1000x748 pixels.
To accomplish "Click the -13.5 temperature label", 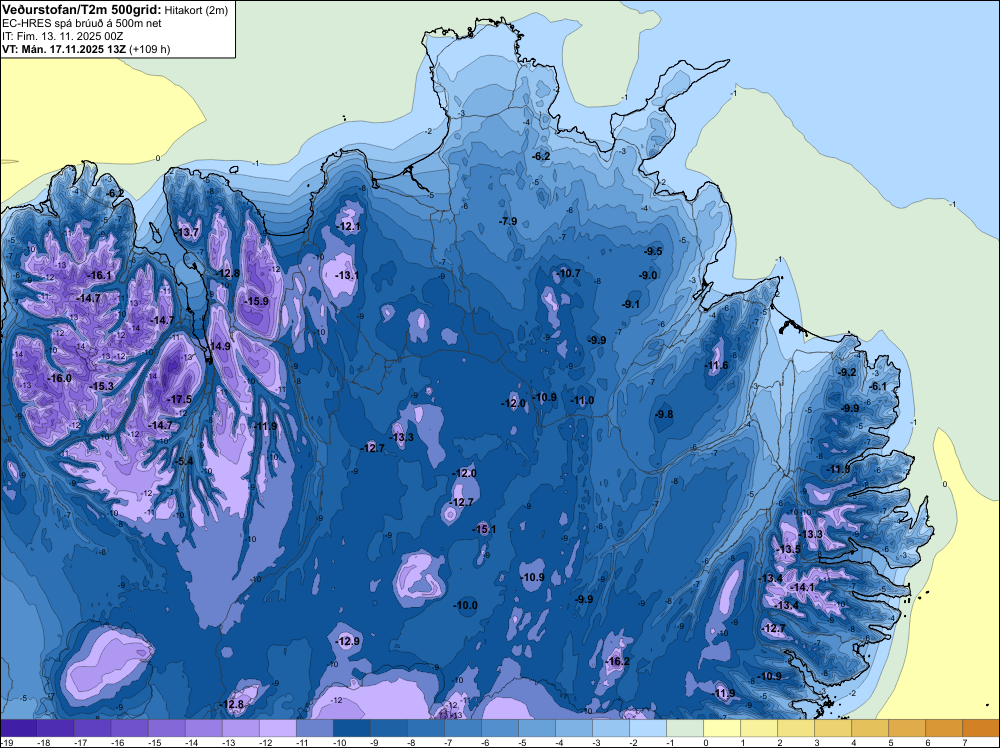I will click(x=788, y=550).
